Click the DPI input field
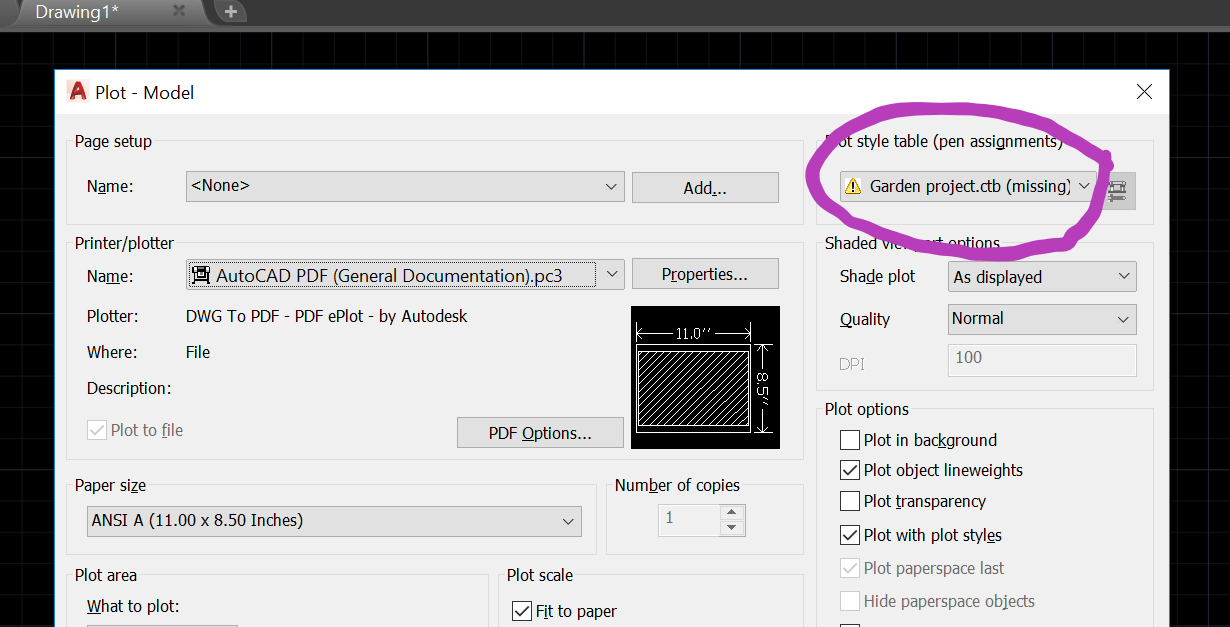The height and width of the screenshot is (627, 1230). click(x=1041, y=360)
